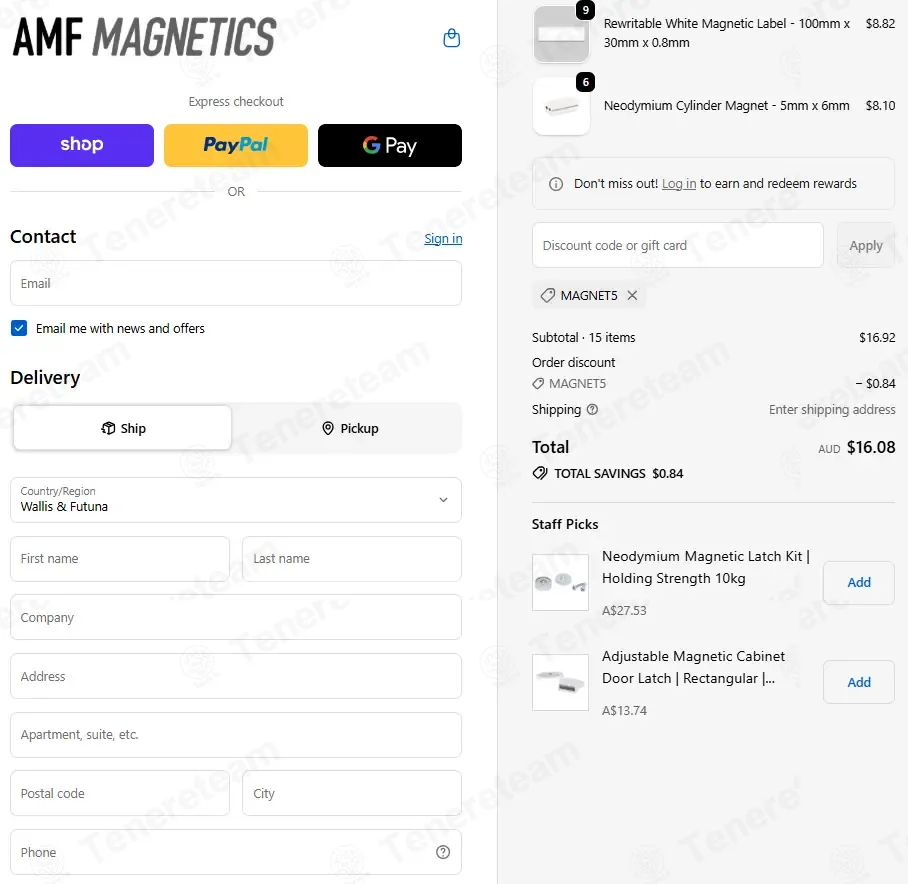908x884 pixels.
Task: Click the TOTAL SAVINGS $0.84 text
Action: (x=618, y=474)
